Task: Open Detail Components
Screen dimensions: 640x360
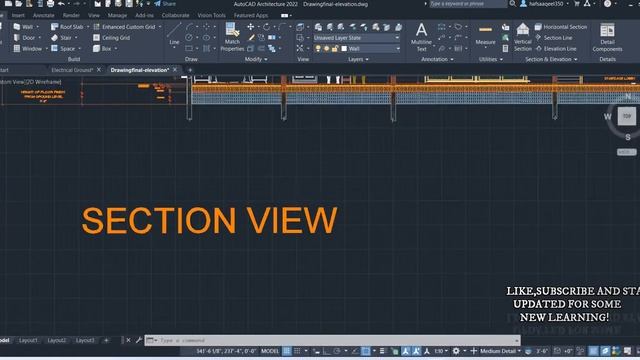Action: pos(607,37)
